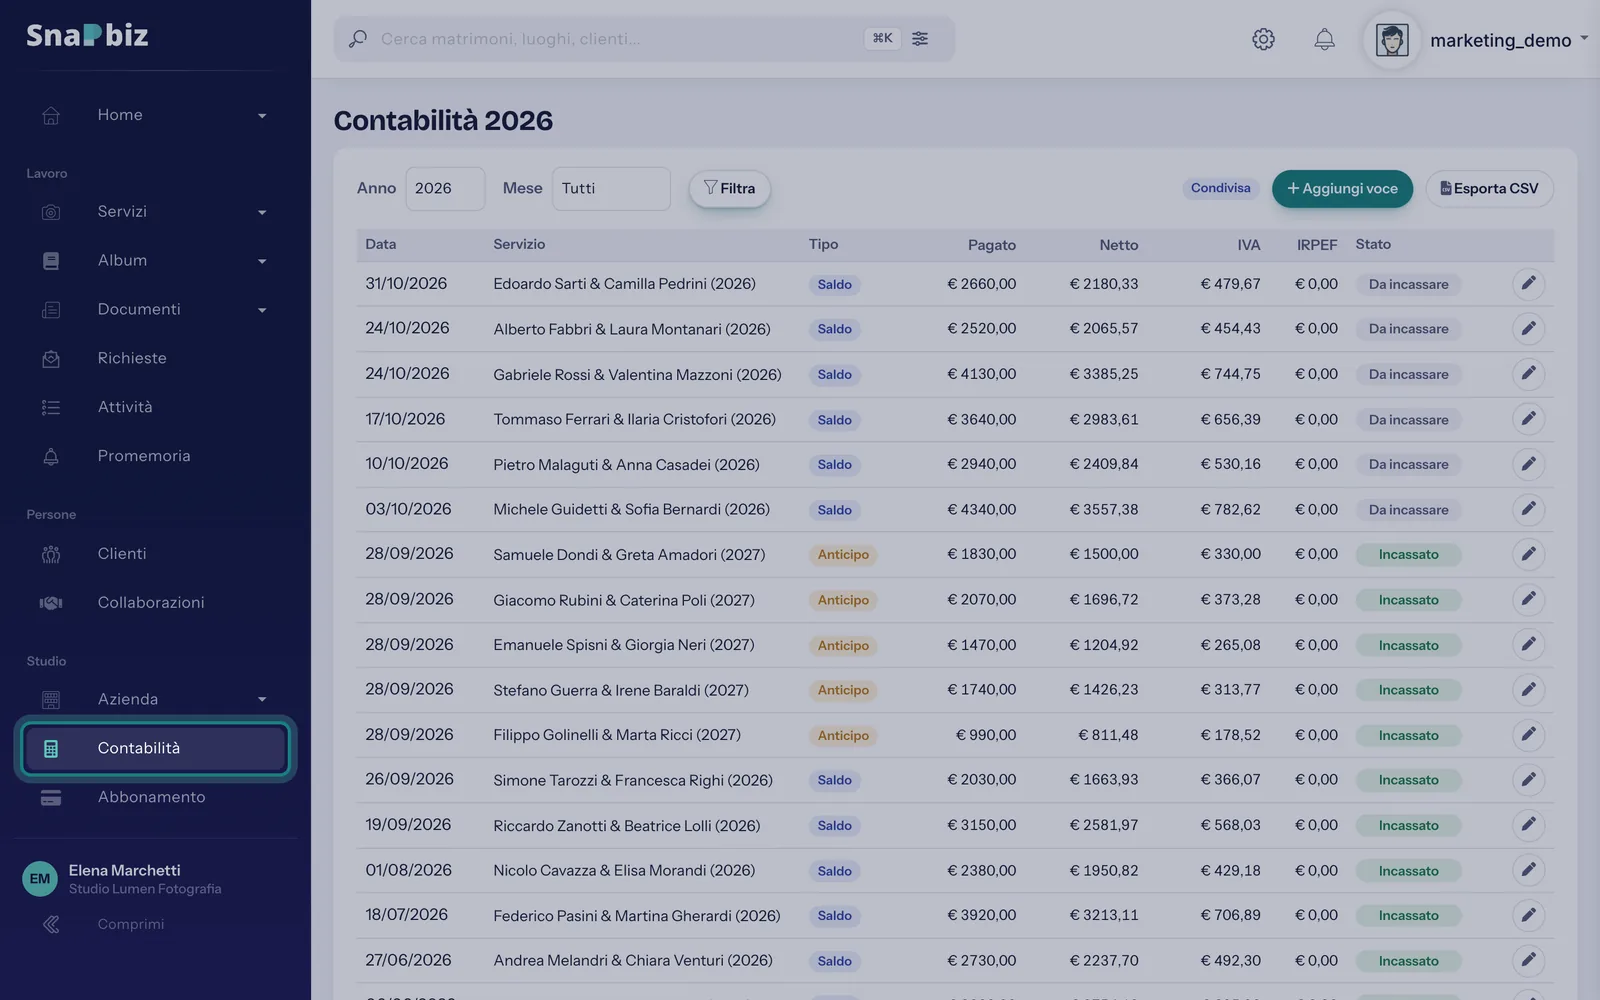This screenshot has height=1000, width=1600.
Task: Select Michele Guidetti & Sofia Bernardi (2026) row
Action: click(x=955, y=509)
